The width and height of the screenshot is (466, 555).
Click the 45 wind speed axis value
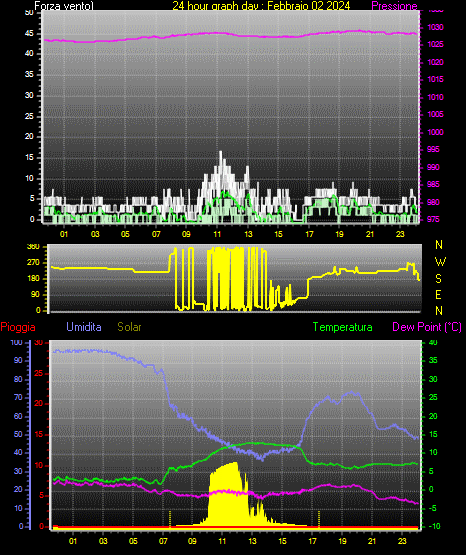point(29,33)
